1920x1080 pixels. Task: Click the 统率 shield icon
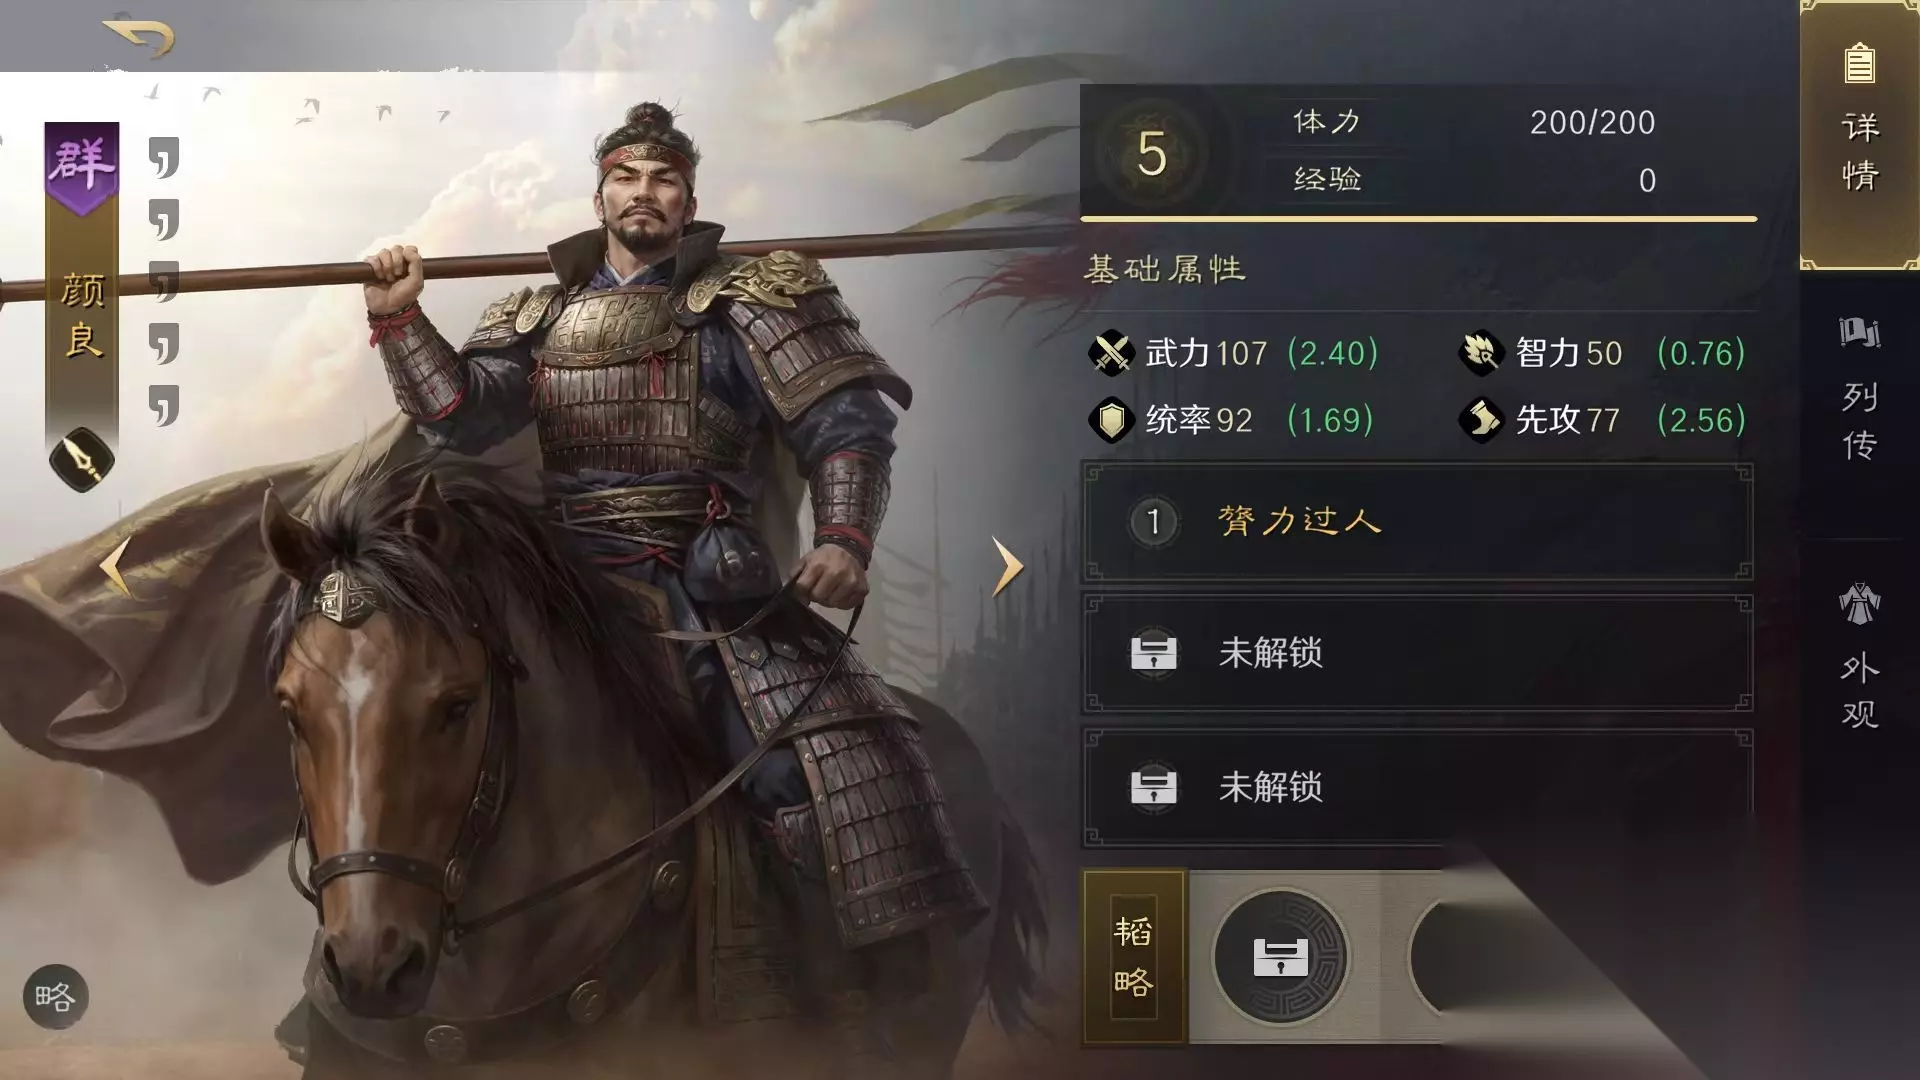[1111, 420]
